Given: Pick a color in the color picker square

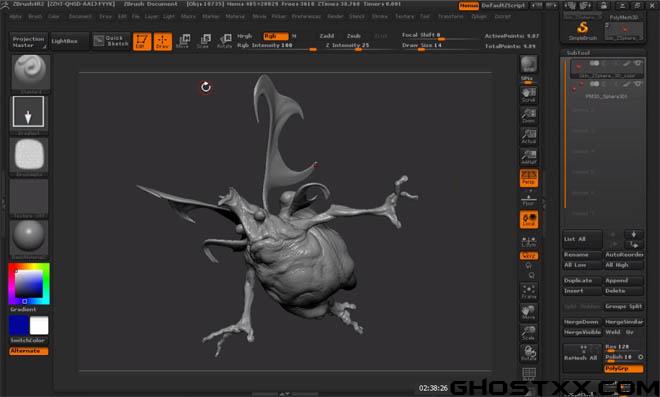Looking at the screenshot, I should coord(29,283).
